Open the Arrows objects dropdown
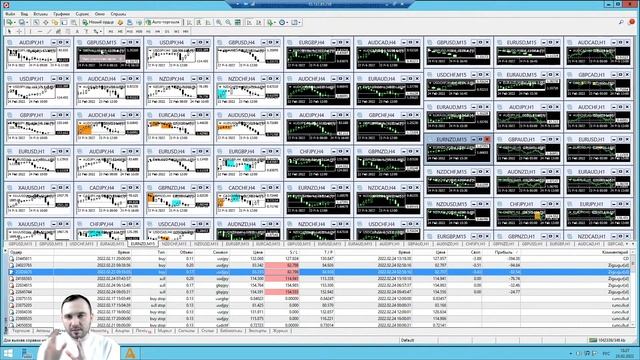 click(97, 31)
